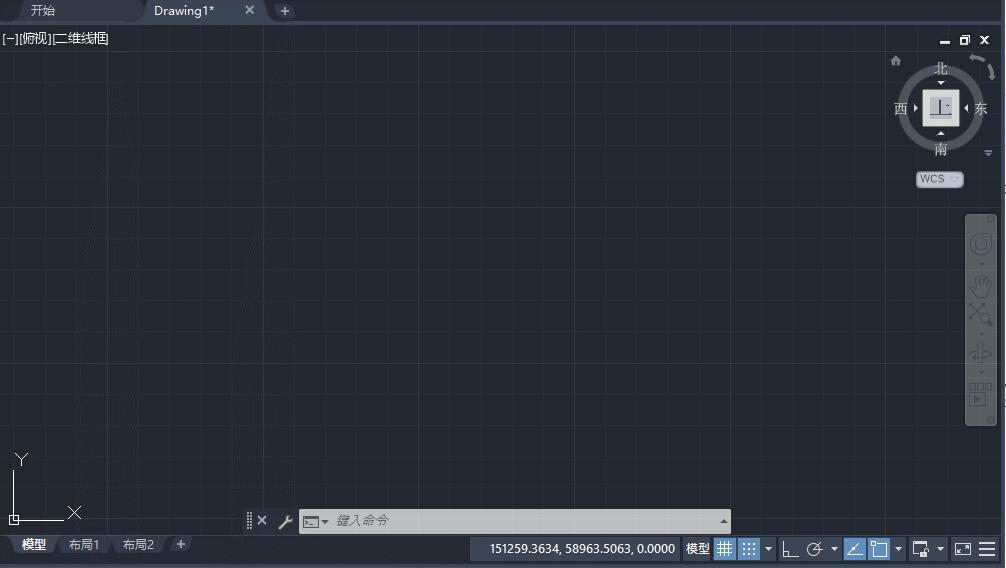
Task: Select the Zoom Extents tool
Action: point(980,314)
